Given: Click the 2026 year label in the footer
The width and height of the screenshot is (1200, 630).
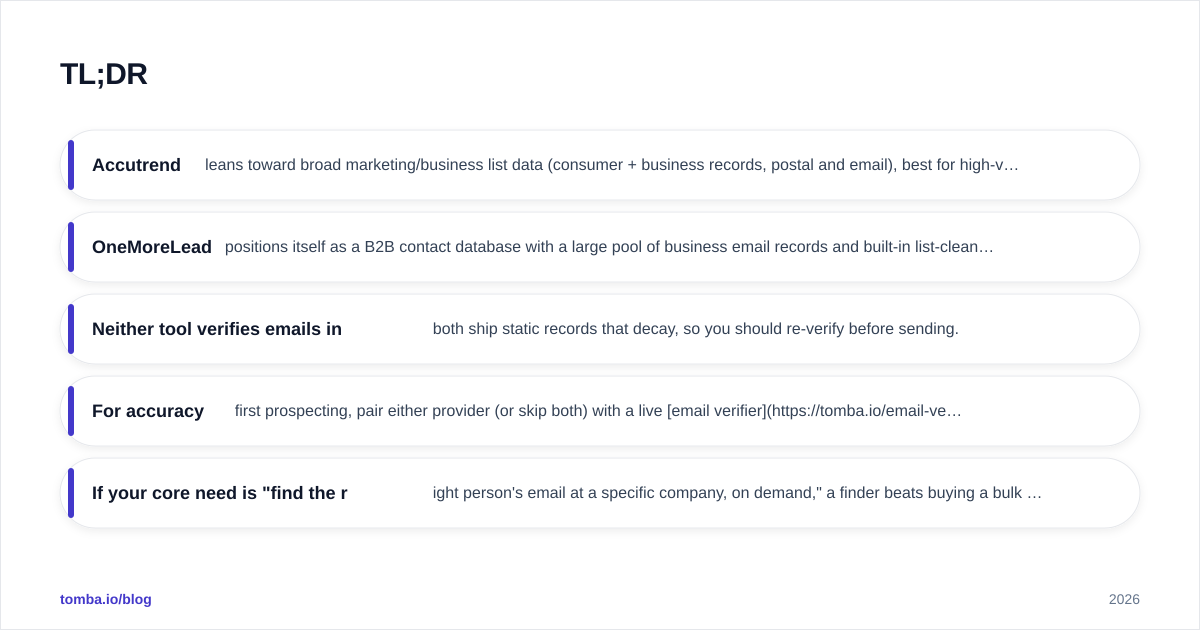Looking at the screenshot, I should point(1124,599).
